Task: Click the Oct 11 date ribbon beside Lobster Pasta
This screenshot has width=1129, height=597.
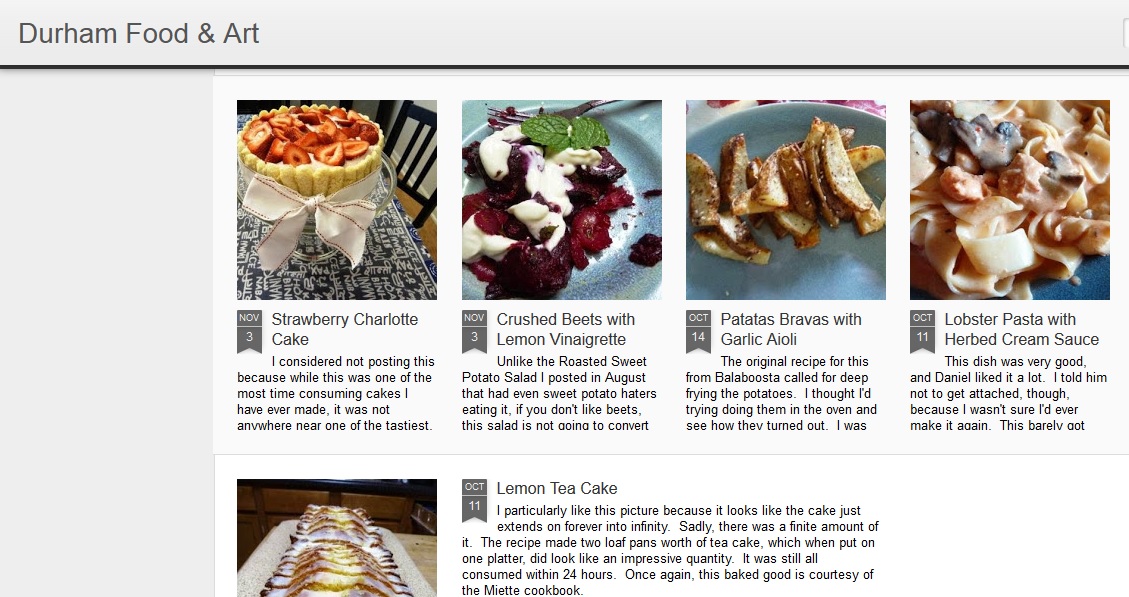Action: point(922,331)
